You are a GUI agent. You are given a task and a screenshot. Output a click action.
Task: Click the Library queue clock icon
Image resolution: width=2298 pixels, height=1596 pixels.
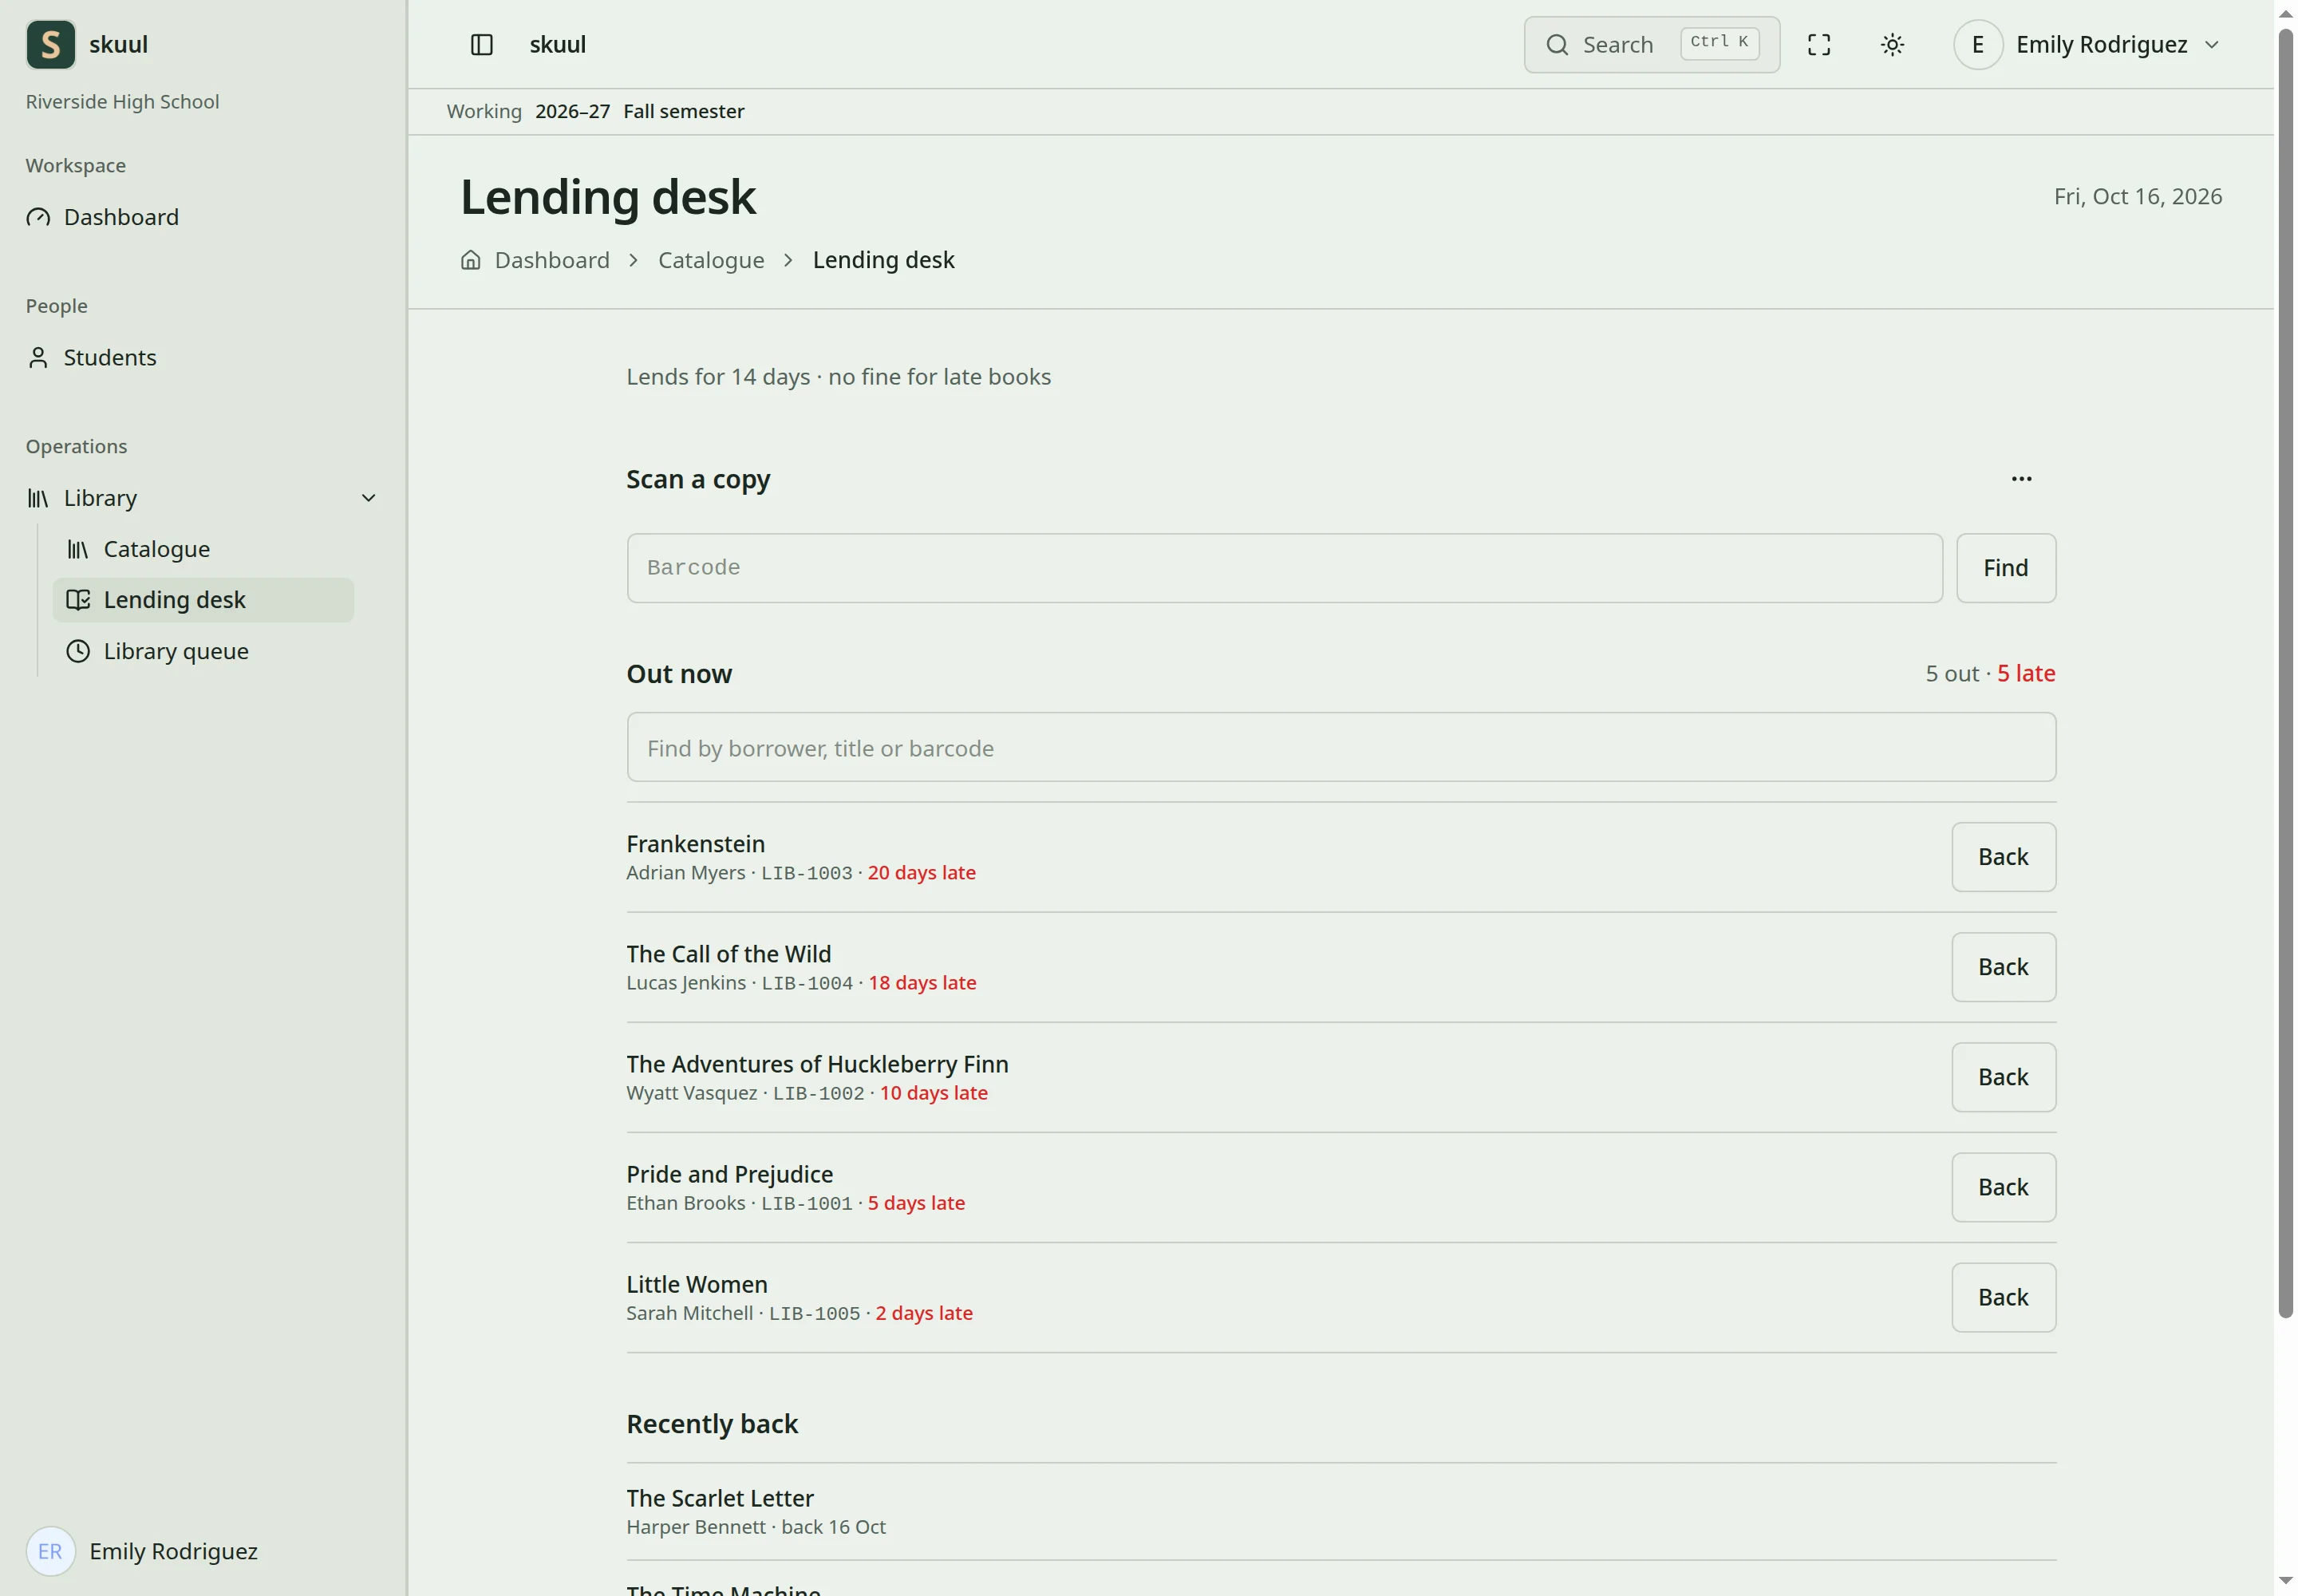pyautogui.click(x=78, y=651)
